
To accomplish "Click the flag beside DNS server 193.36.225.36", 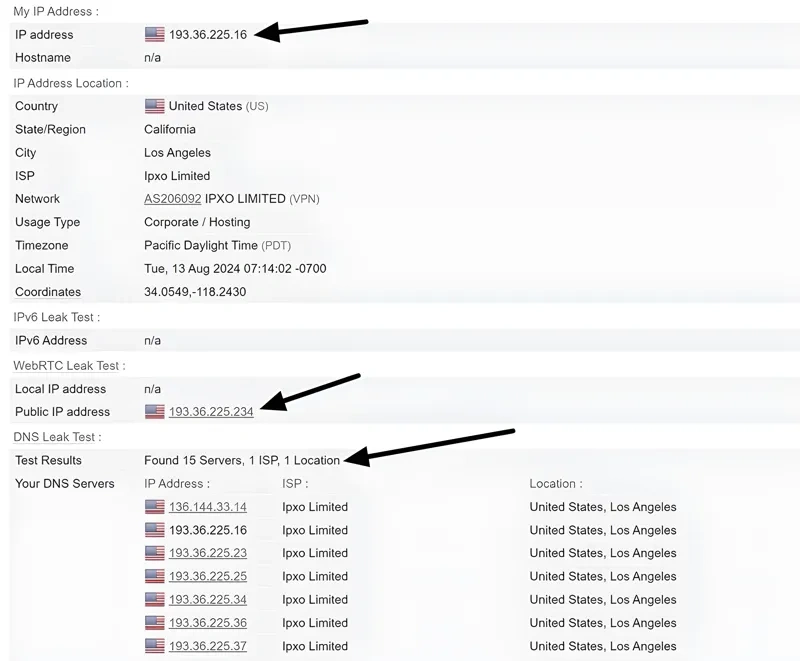I will pos(153,623).
